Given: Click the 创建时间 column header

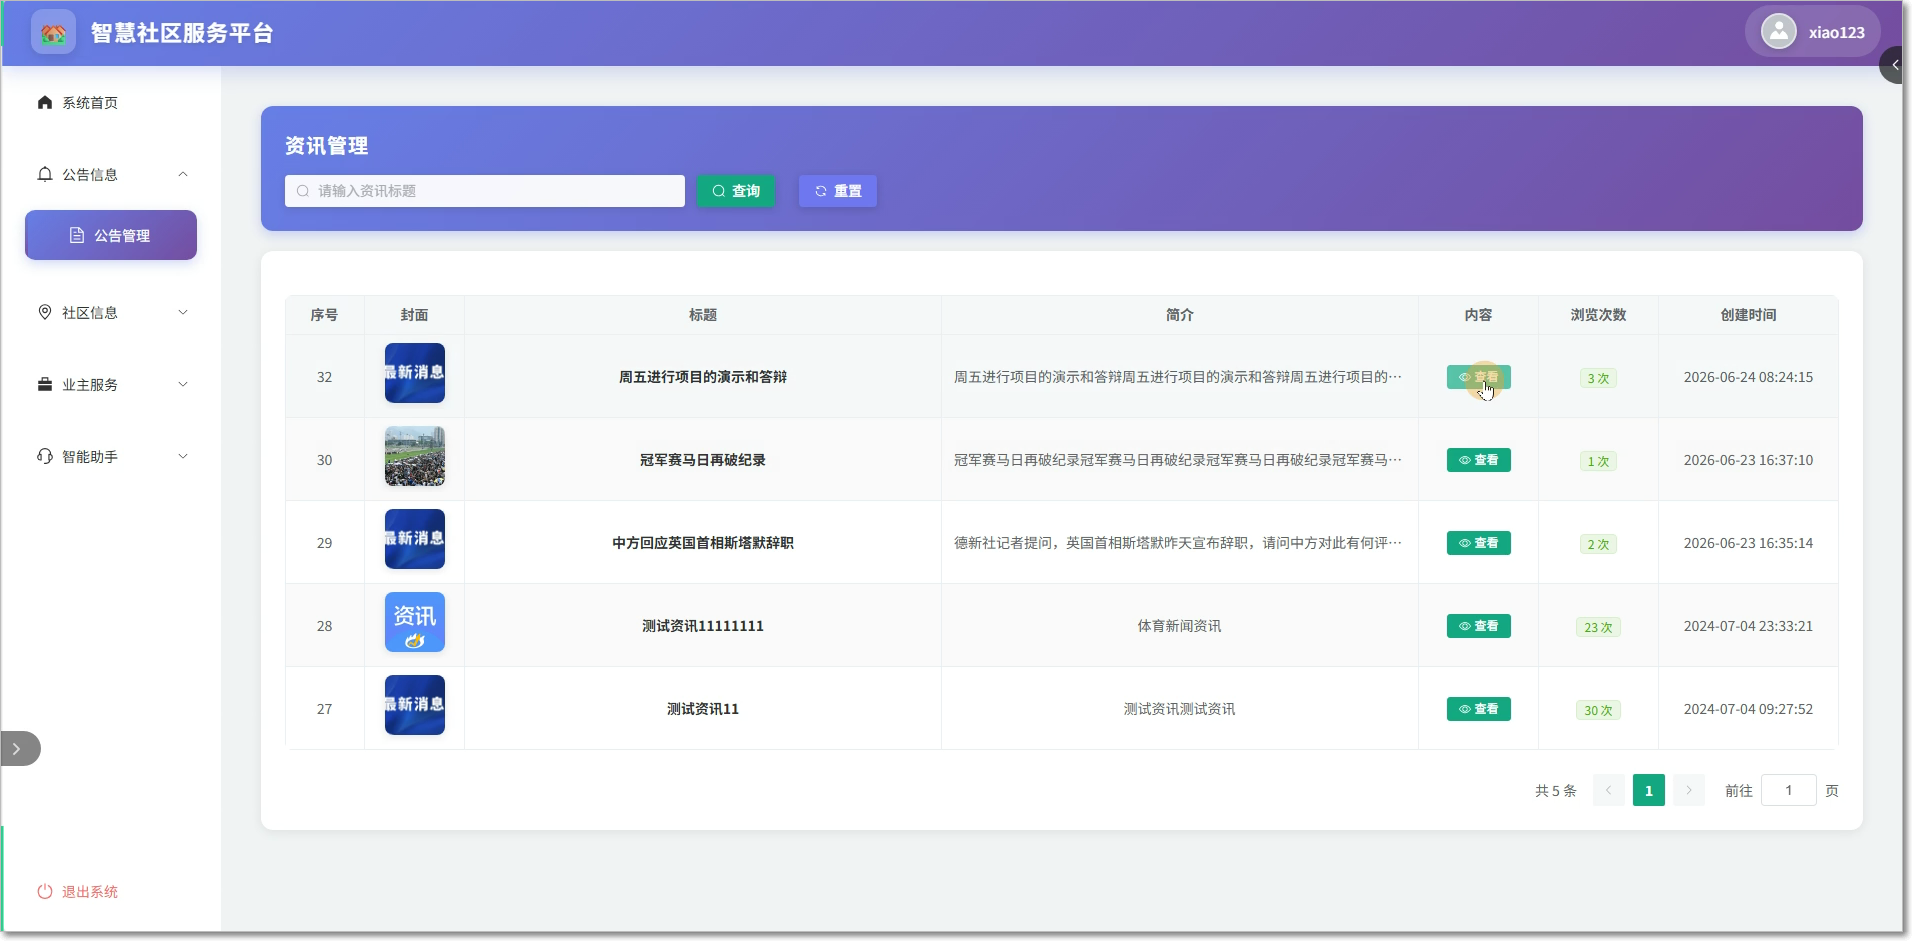Looking at the screenshot, I should (x=1748, y=315).
